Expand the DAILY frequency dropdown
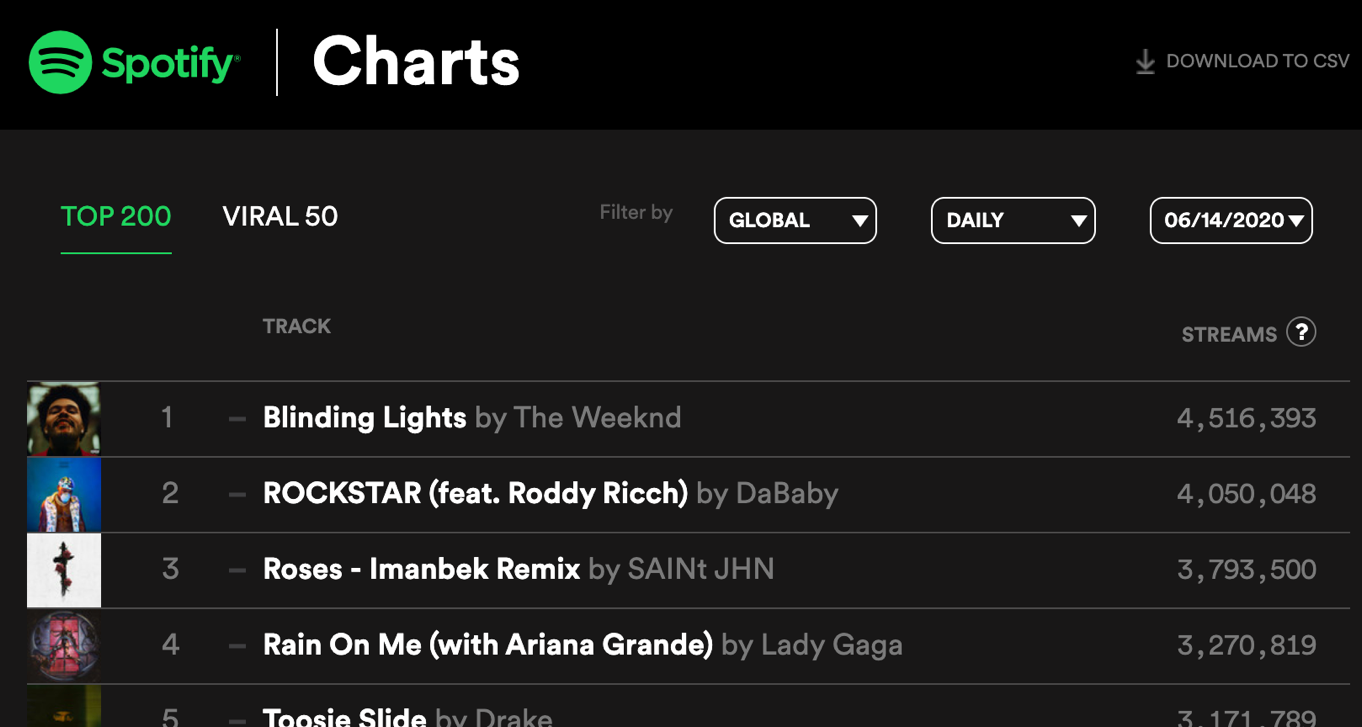The height and width of the screenshot is (727, 1362). 1013,220
